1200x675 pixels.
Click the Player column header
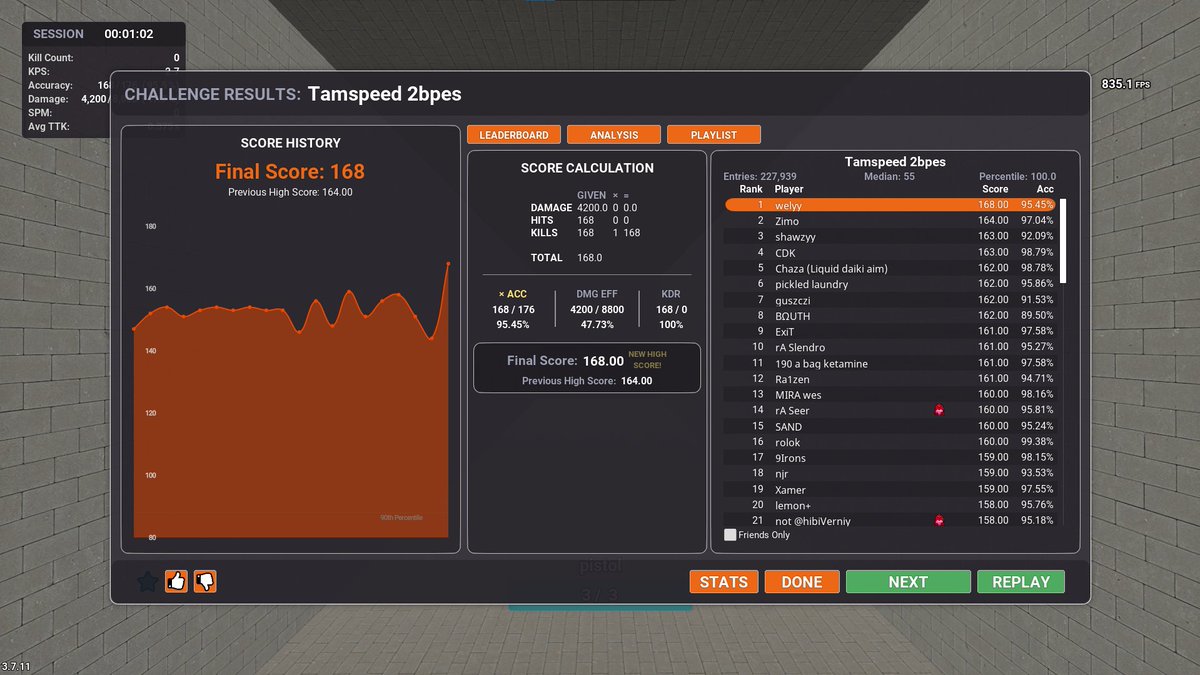[x=789, y=189]
